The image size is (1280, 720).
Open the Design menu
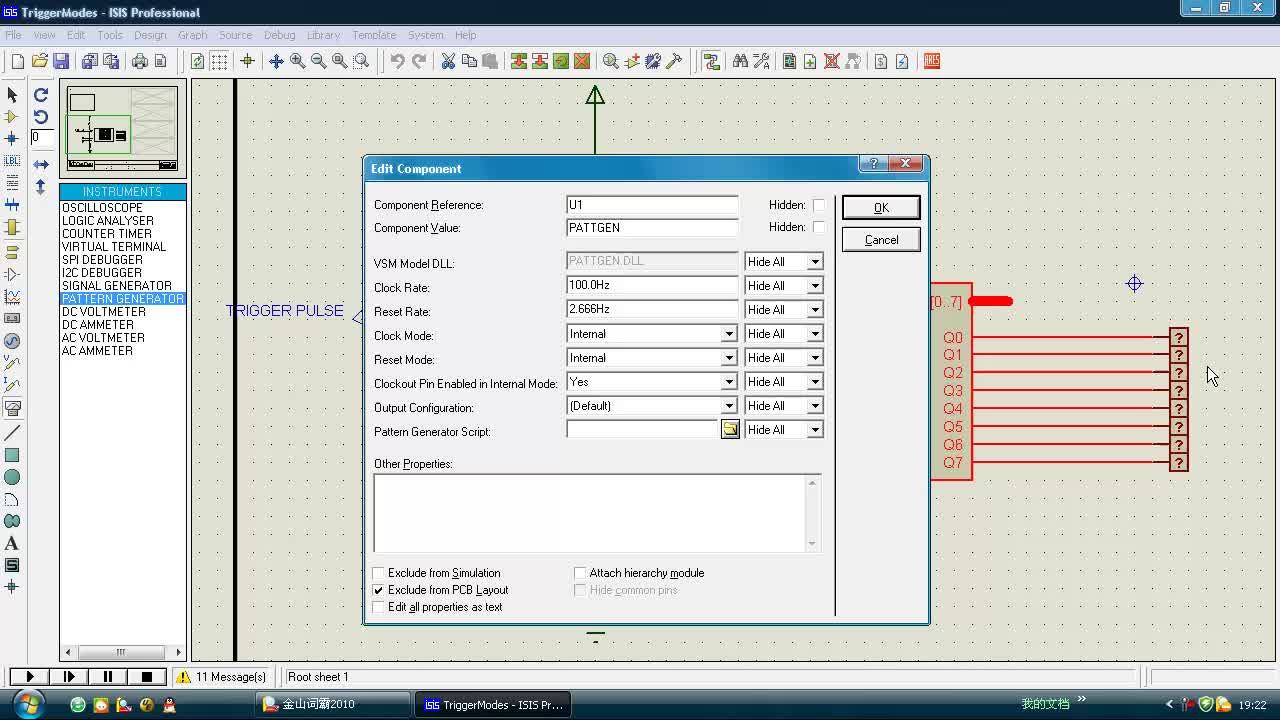click(x=150, y=35)
